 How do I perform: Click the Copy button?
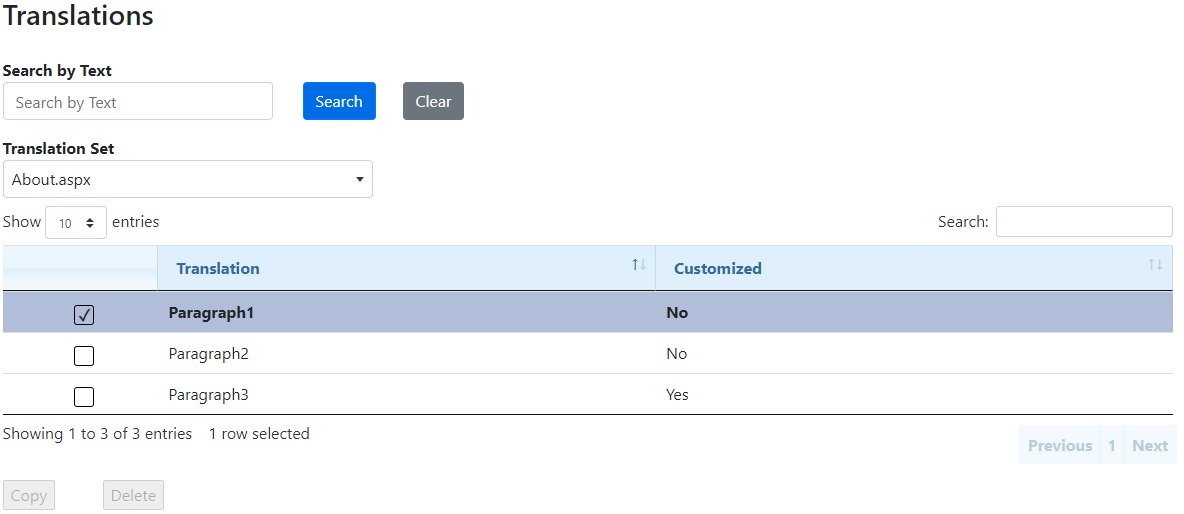(x=29, y=496)
